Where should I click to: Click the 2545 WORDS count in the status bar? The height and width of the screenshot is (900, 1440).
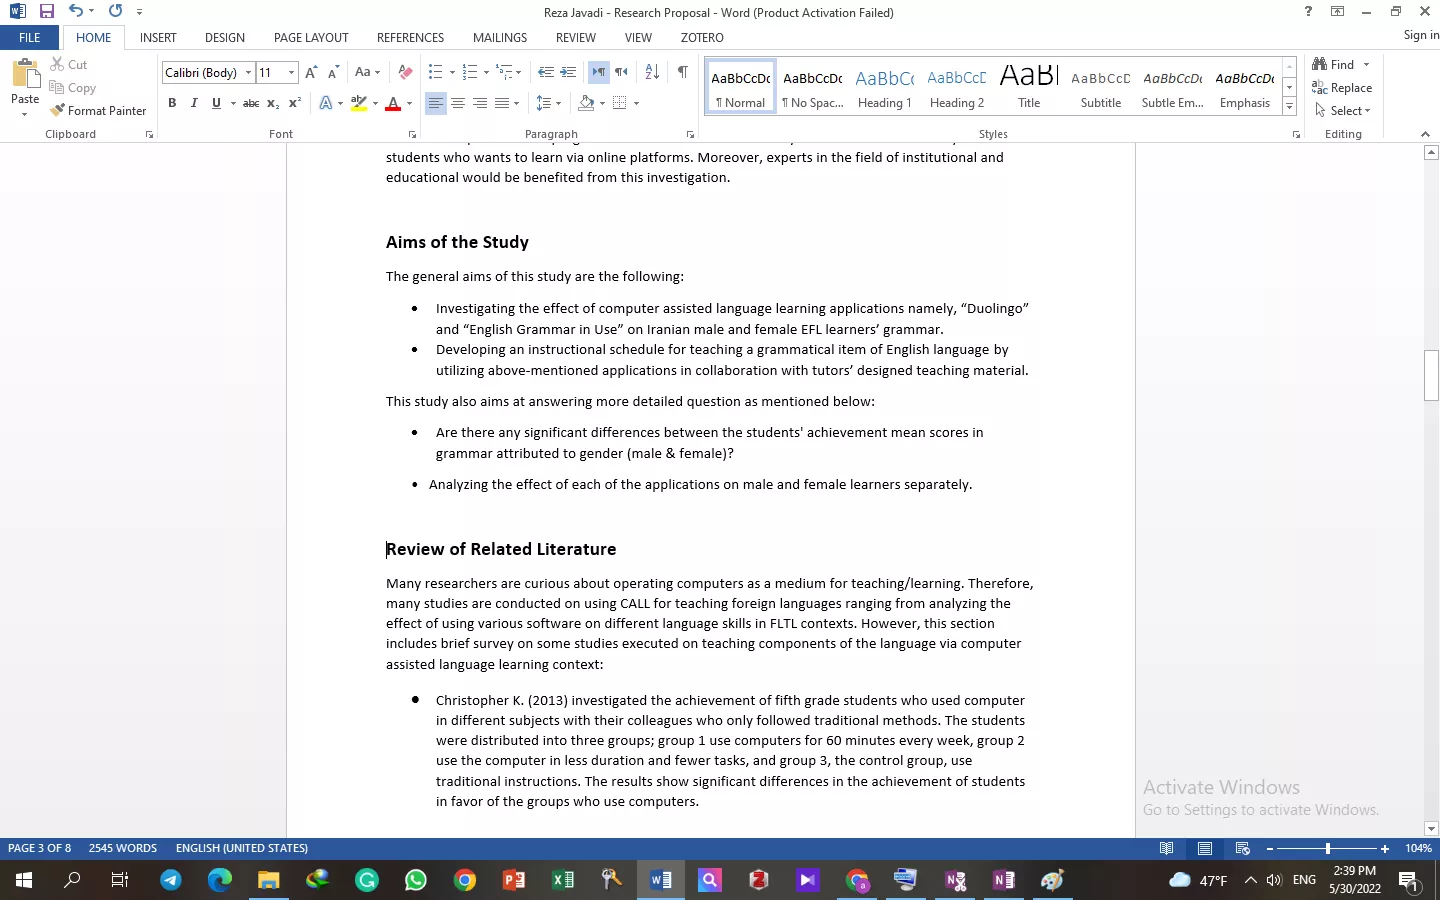[x=123, y=848]
